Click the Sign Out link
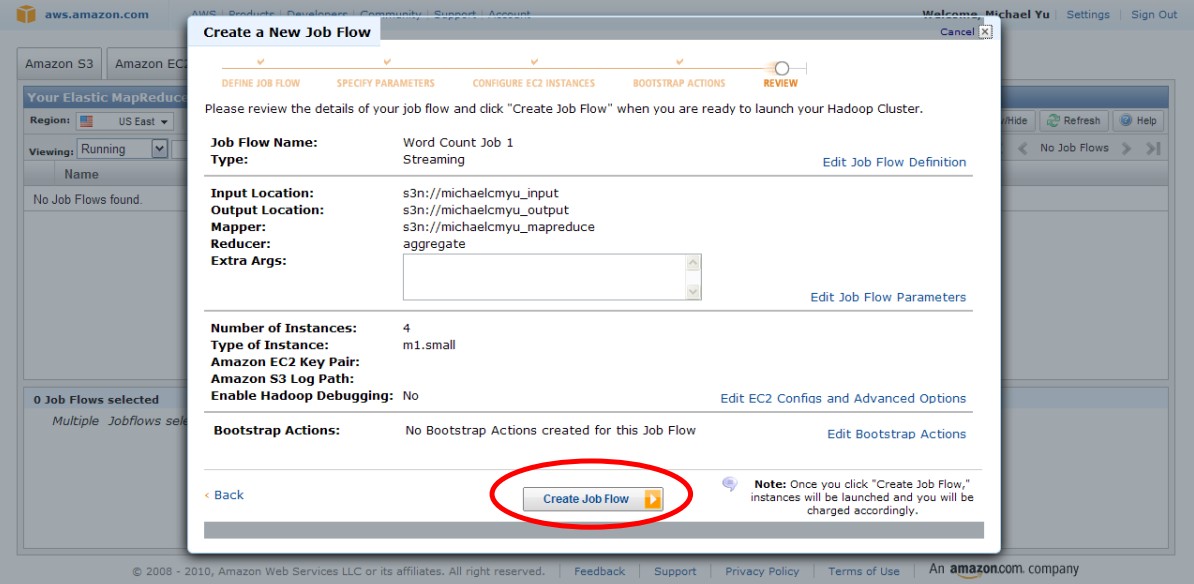Image resolution: width=1194 pixels, height=584 pixels. (1153, 15)
